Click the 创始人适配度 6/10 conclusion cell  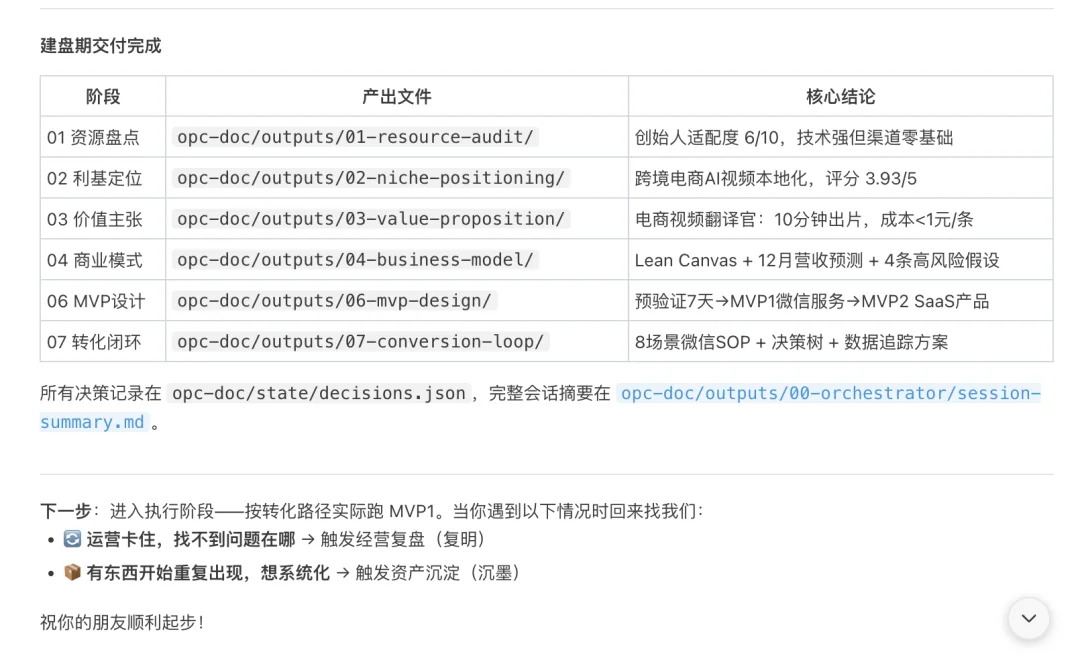coord(840,137)
